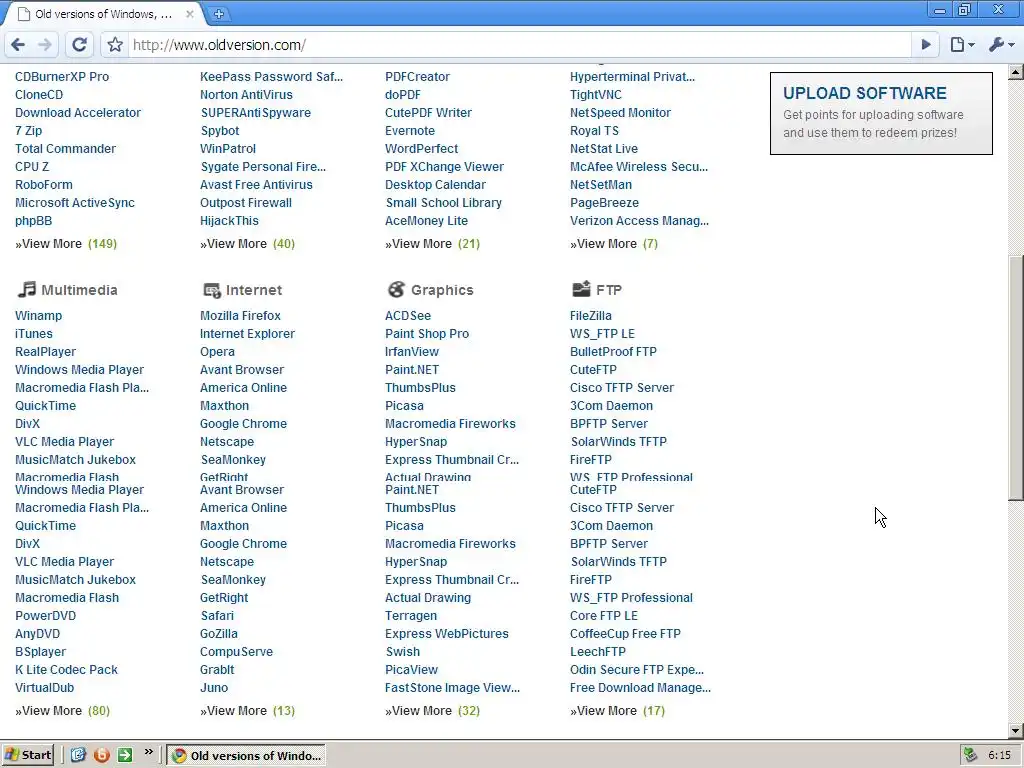Click the Go arrow beside the address bar
The image size is (1024, 768).
click(x=926, y=44)
